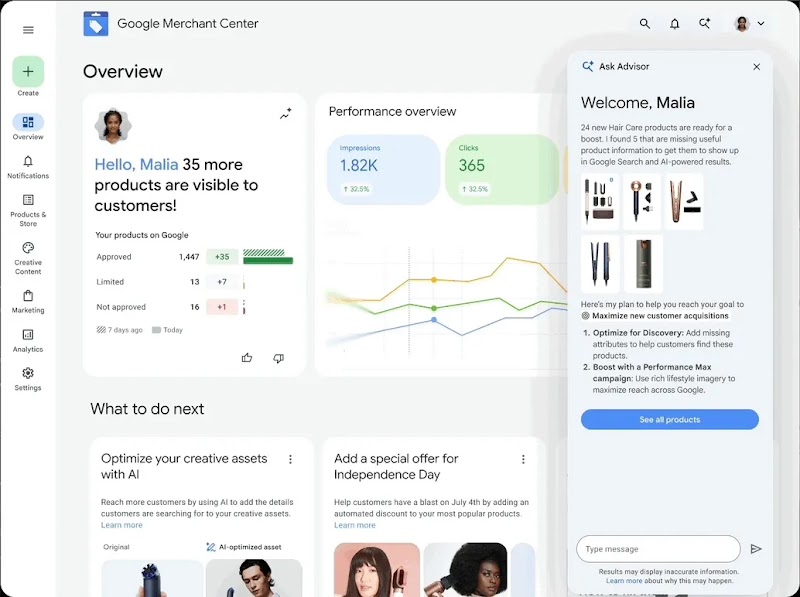The height and width of the screenshot is (597, 800).
Task: Open the hamburger navigation menu
Action: [x=28, y=30]
